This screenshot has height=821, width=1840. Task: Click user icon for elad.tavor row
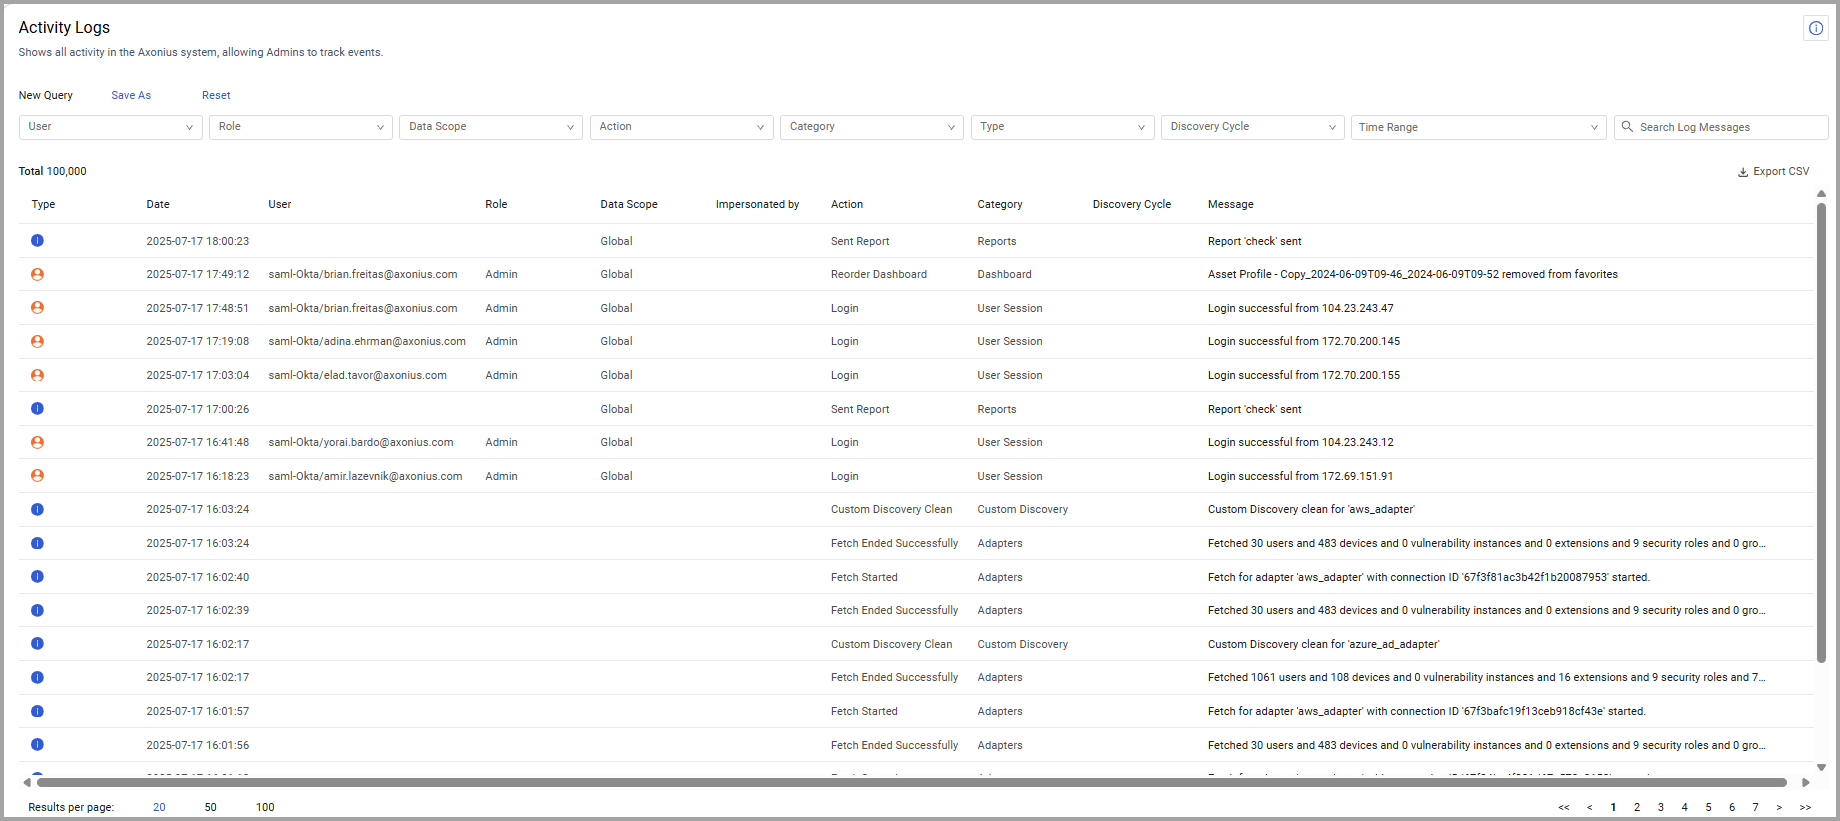(37, 375)
